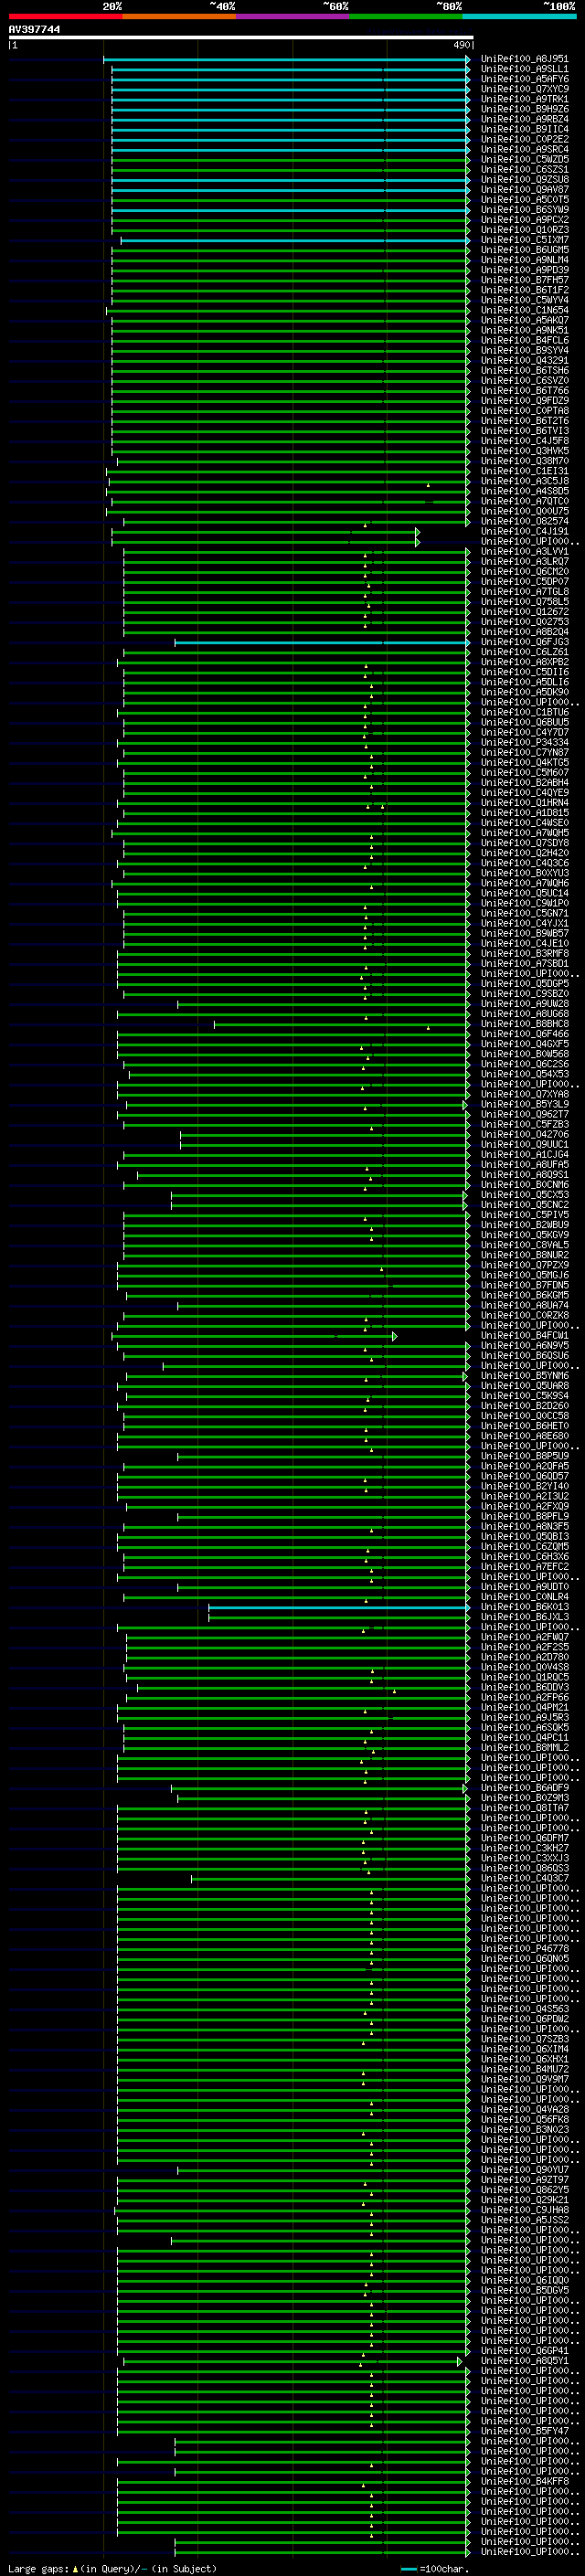Click the cyan alignment bar for A8J951

[x=286, y=59]
